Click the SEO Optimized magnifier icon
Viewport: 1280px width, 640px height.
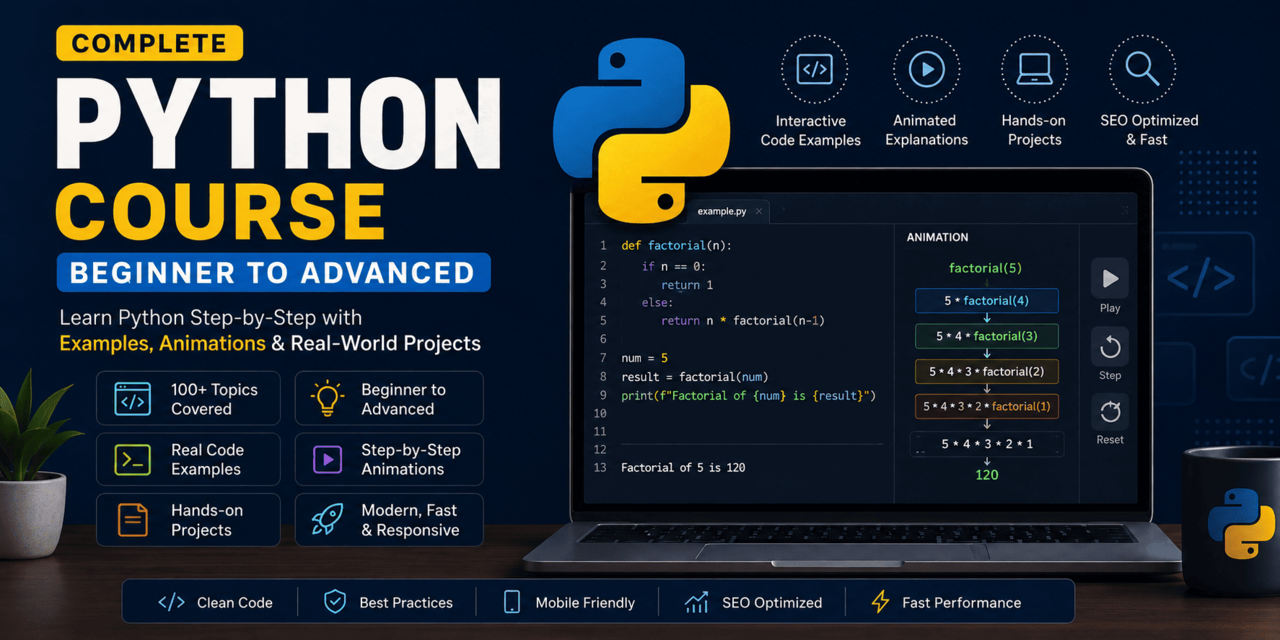[1142, 69]
